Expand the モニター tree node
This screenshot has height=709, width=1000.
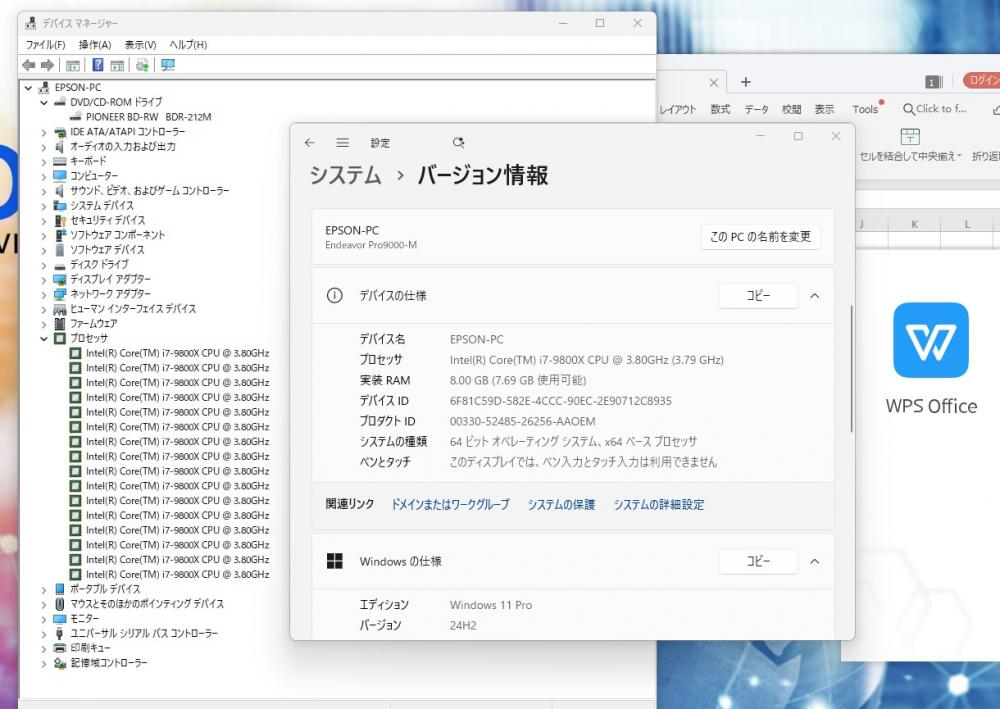(43, 618)
